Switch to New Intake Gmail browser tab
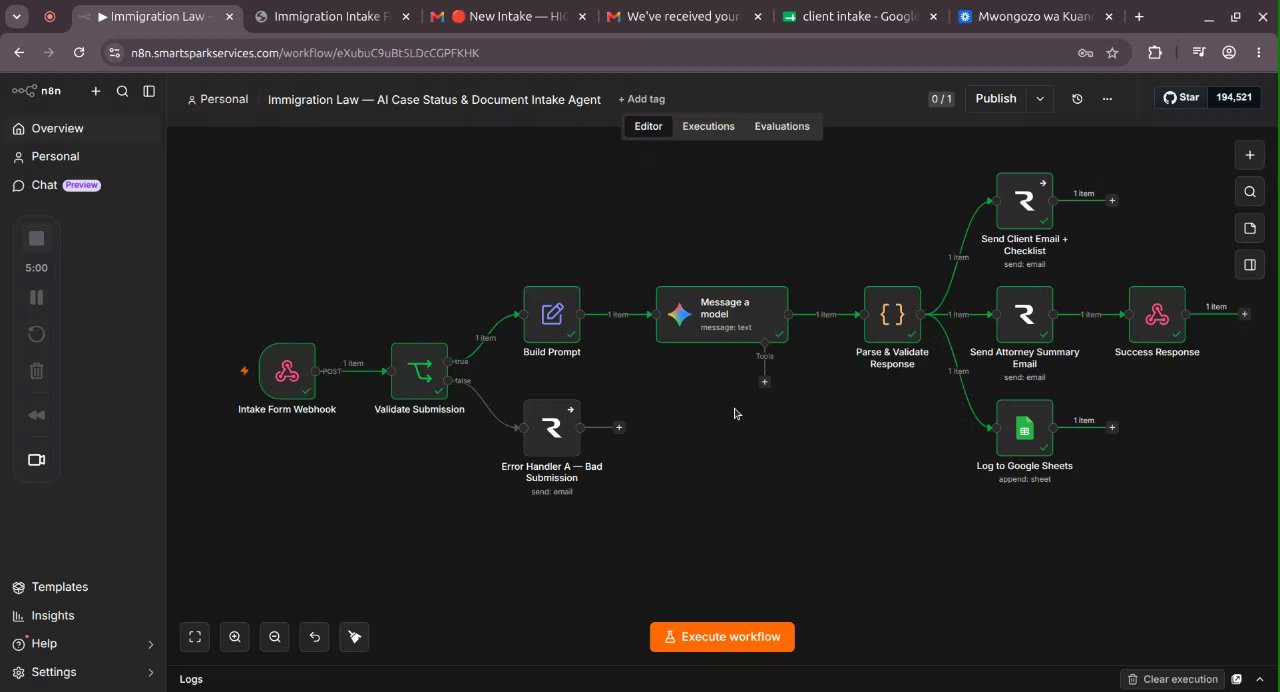1280x692 pixels. (x=508, y=17)
